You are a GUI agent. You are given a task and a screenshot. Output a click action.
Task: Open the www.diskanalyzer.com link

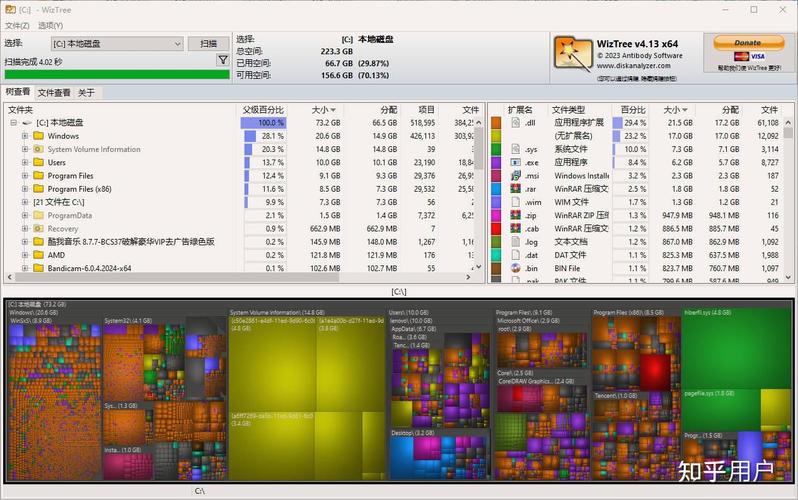634,66
